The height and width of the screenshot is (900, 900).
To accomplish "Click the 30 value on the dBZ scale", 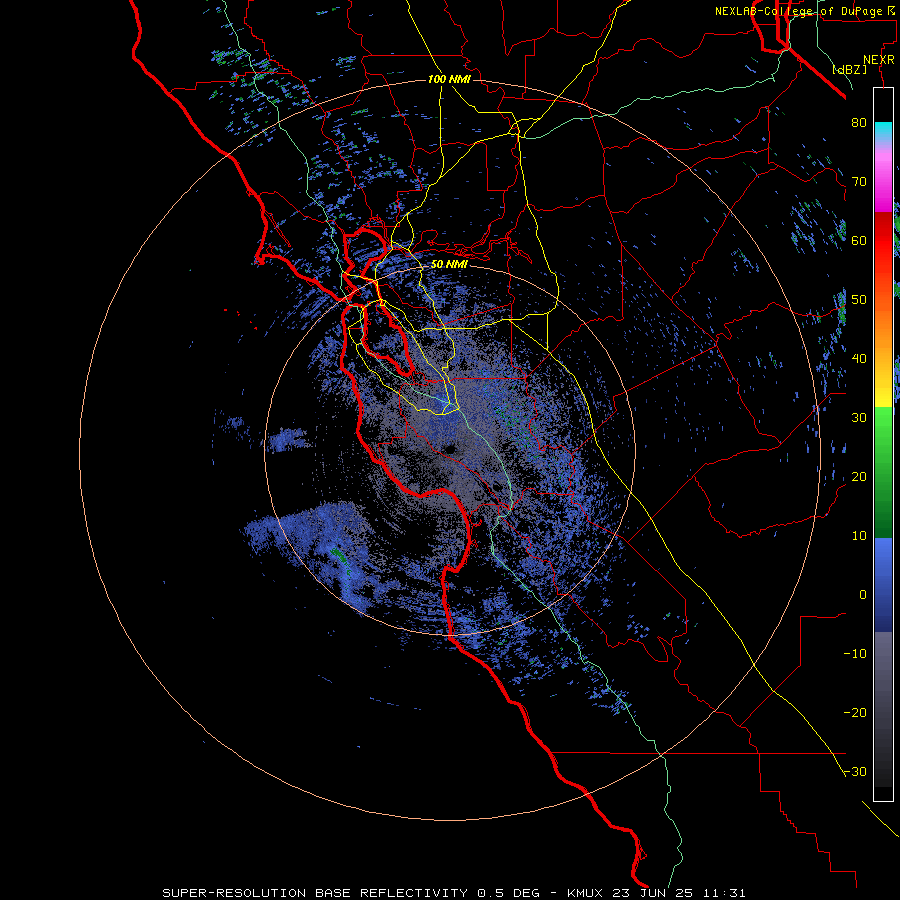I will (x=859, y=417).
